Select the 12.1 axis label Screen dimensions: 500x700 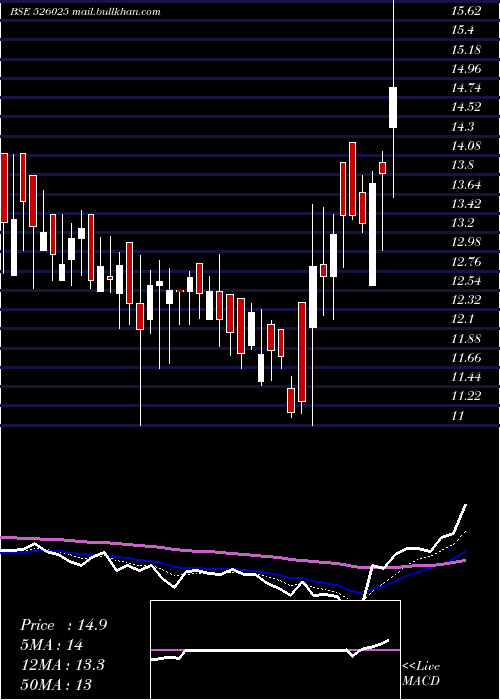(462, 319)
